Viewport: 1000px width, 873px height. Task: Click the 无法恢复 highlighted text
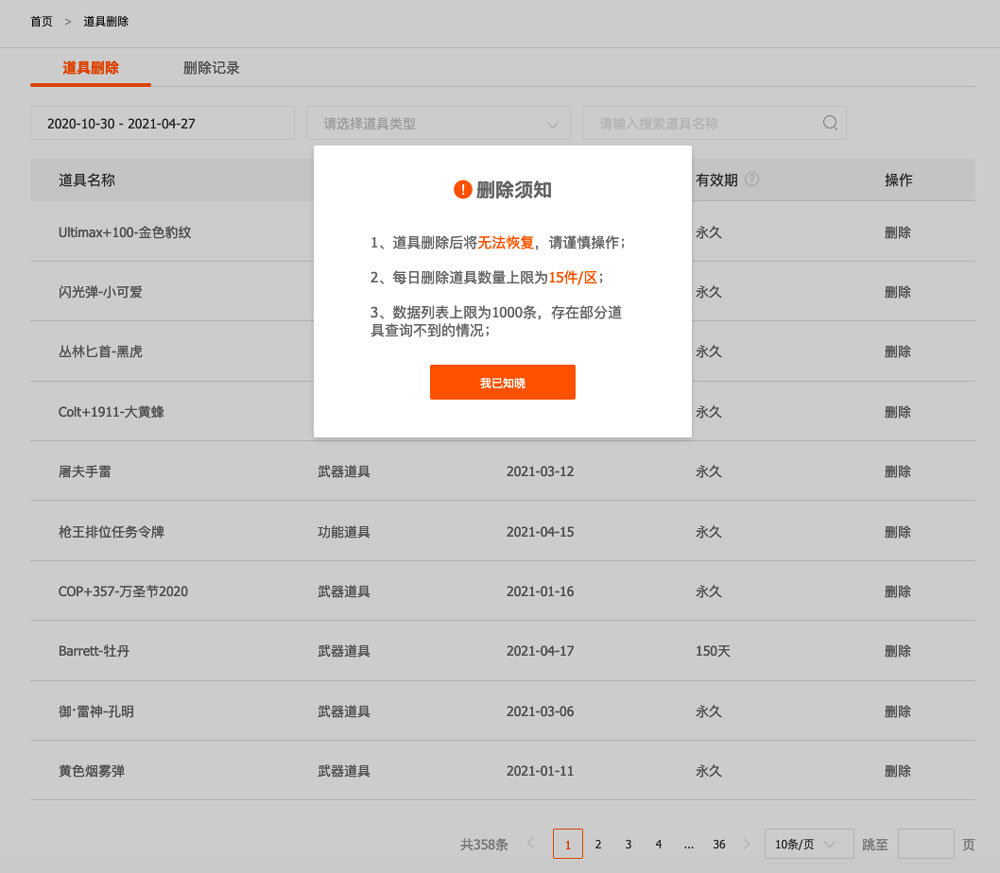[x=506, y=242]
